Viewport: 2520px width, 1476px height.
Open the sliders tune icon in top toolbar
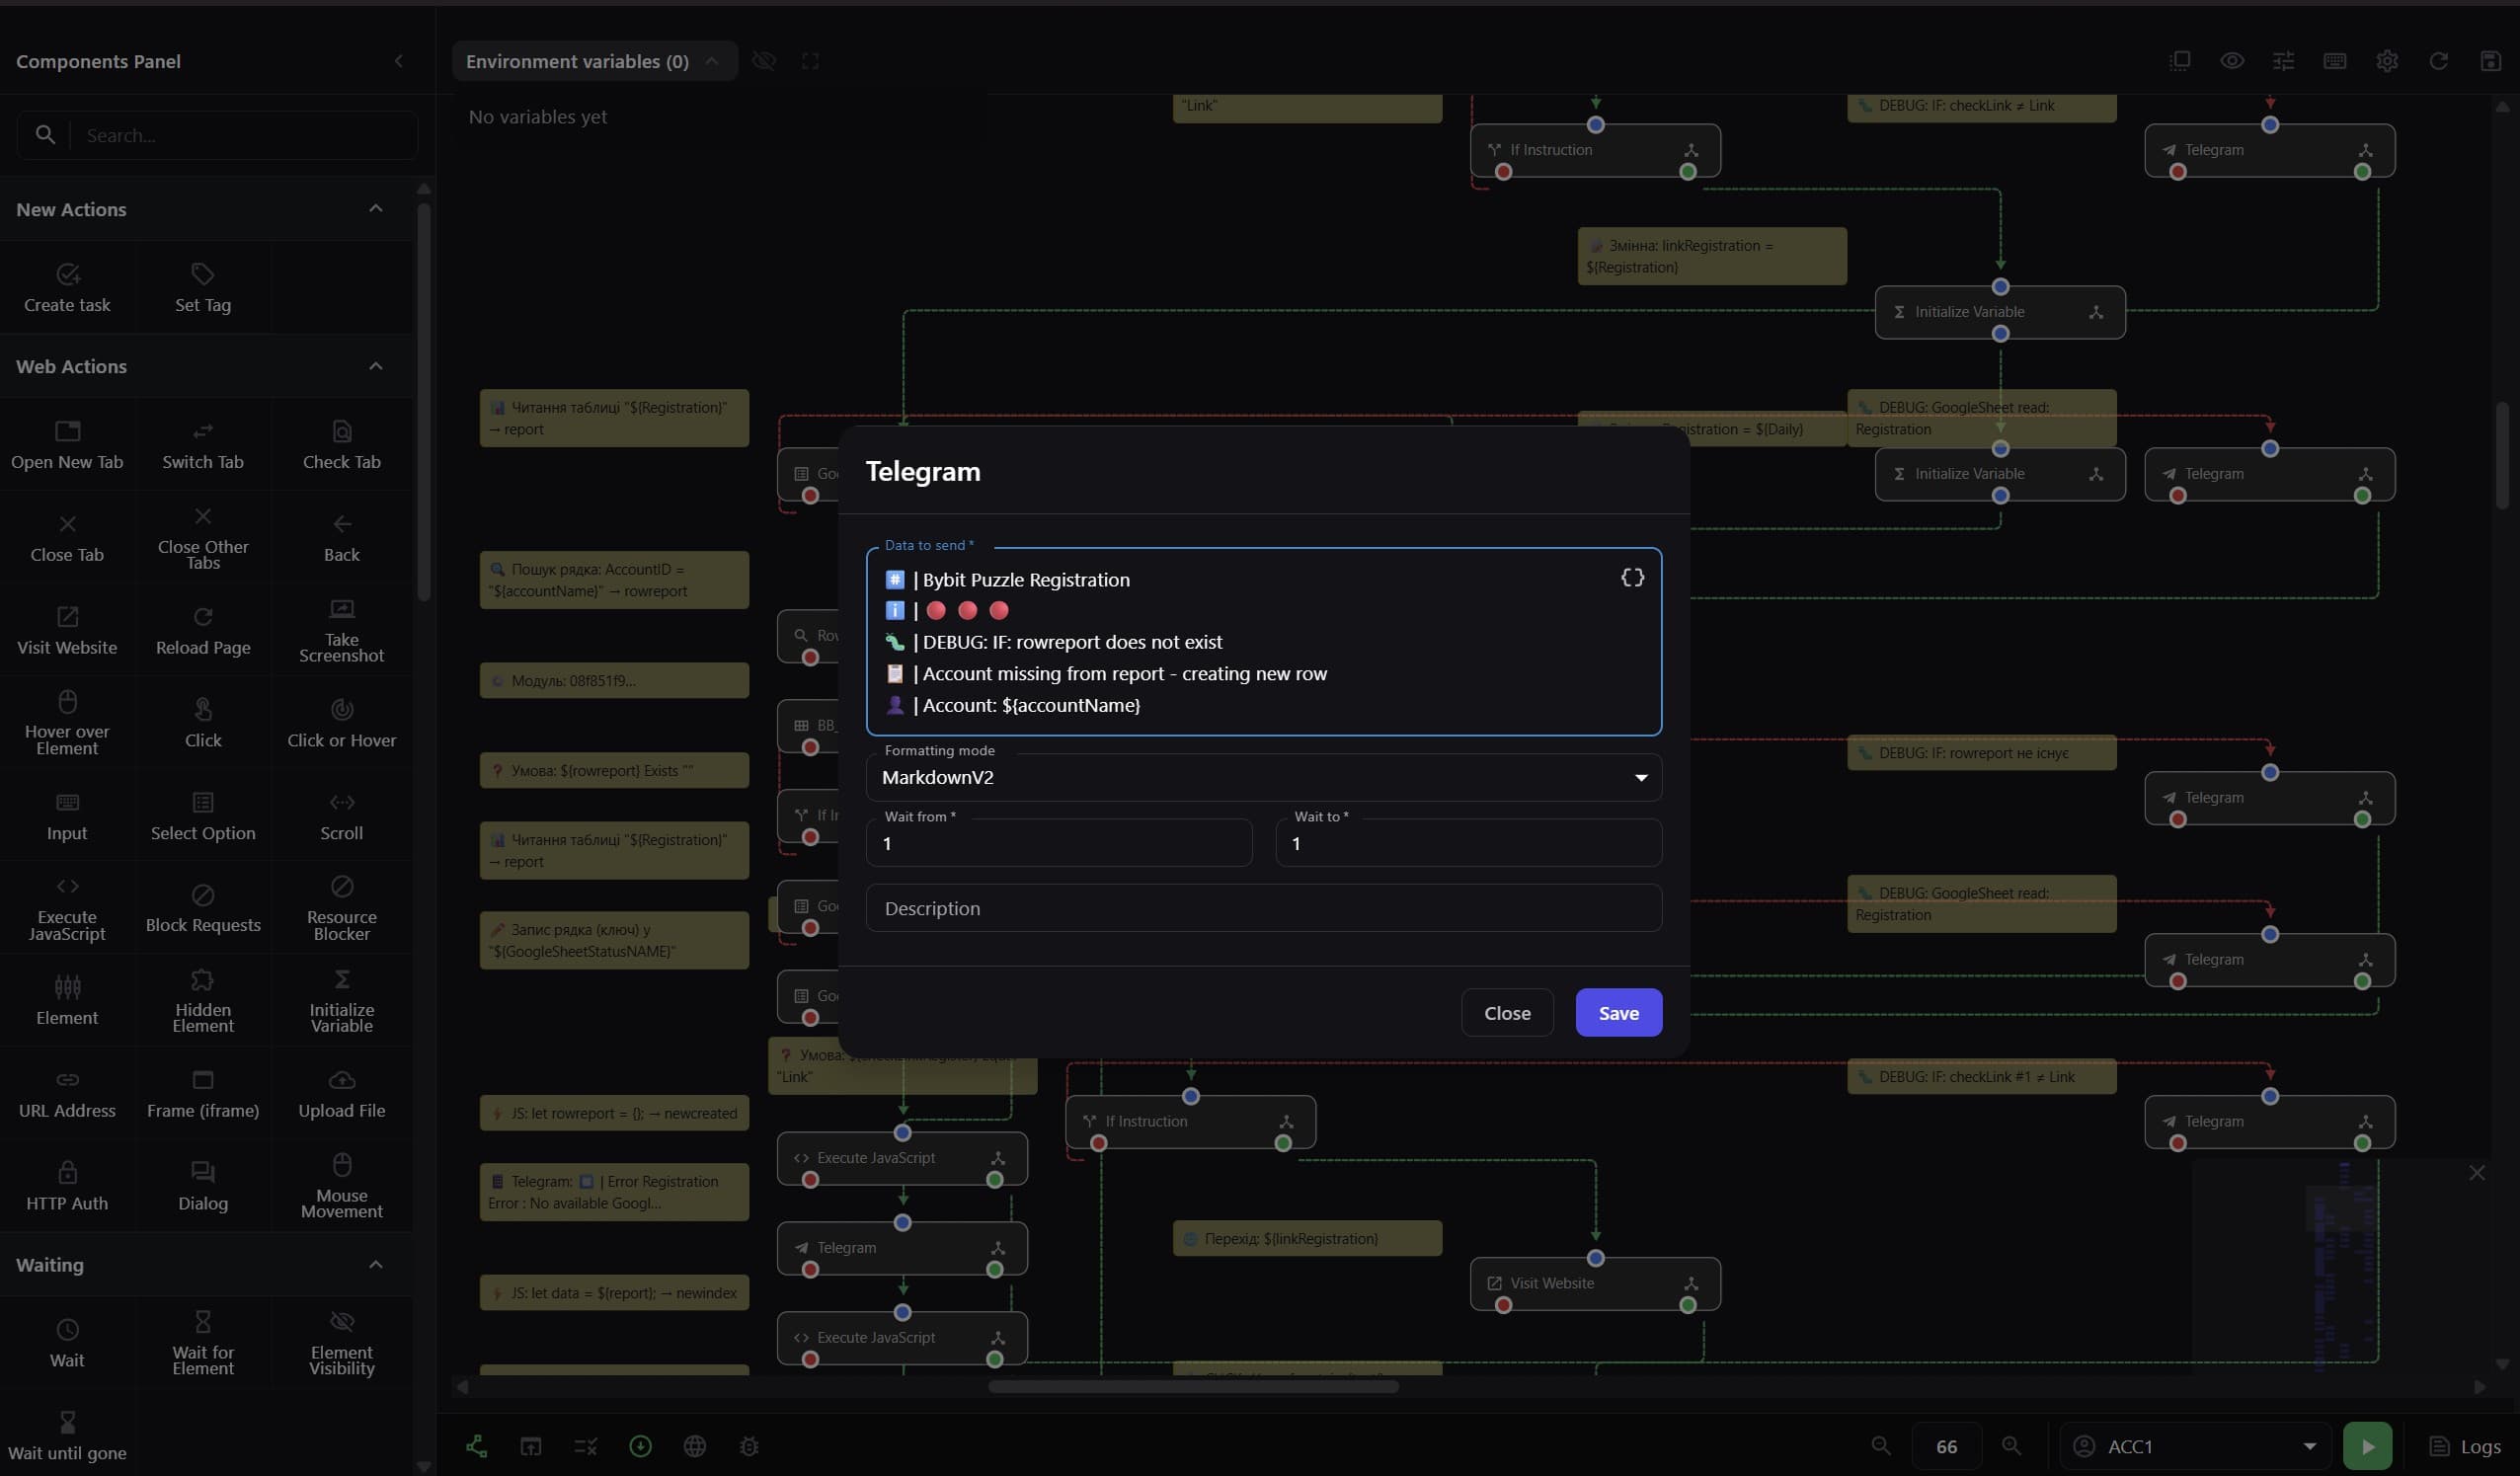coord(2283,61)
